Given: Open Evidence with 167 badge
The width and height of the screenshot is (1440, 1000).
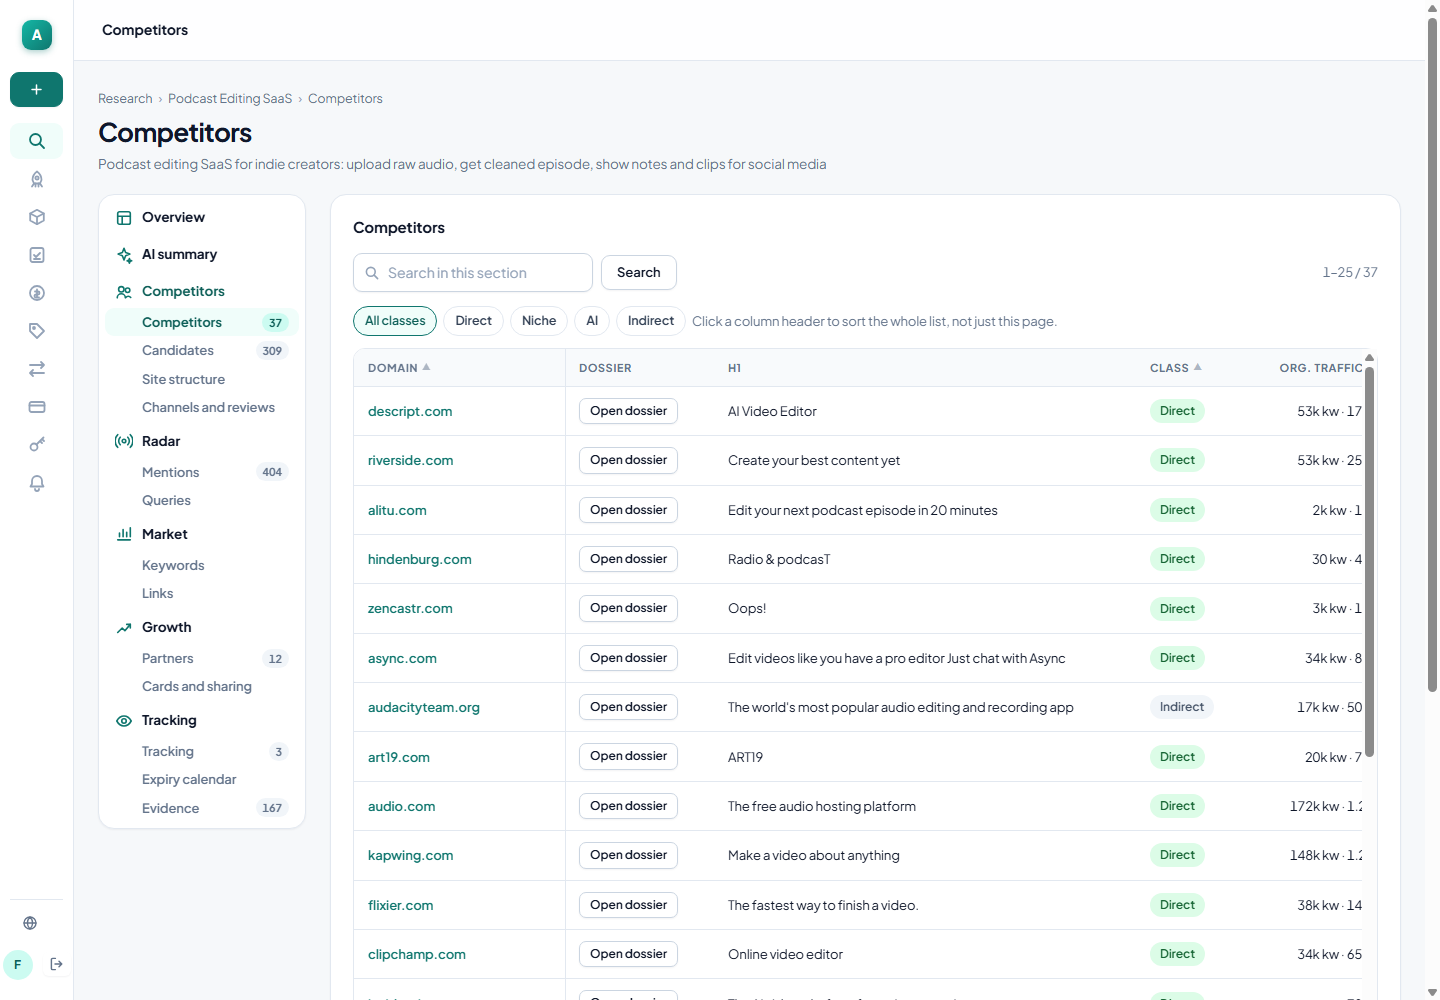Looking at the screenshot, I should pyautogui.click(x=202, y=808).
